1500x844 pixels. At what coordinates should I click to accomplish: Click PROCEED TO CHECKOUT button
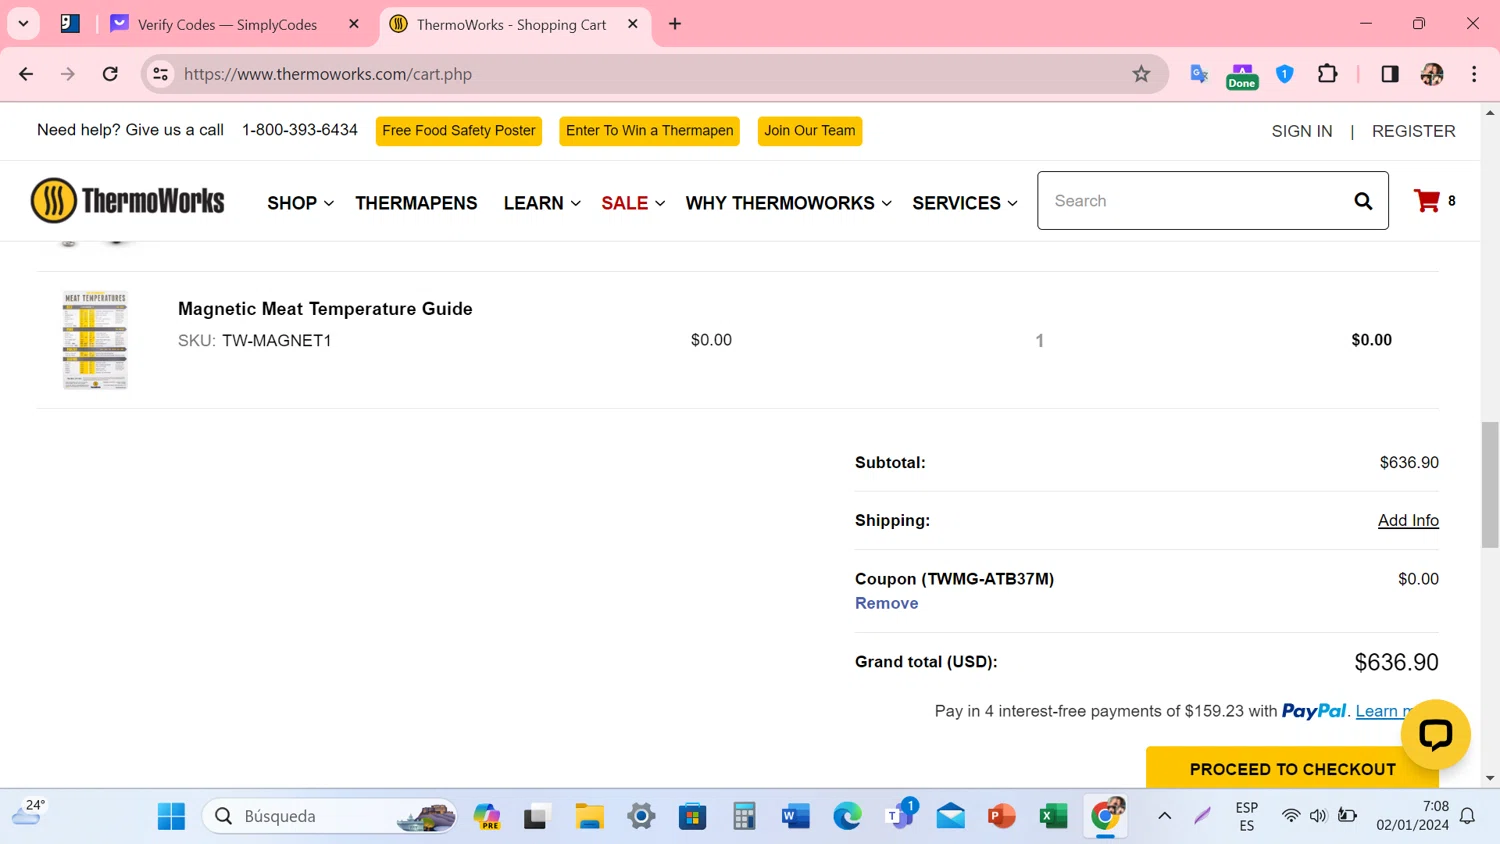coord(1292,768)
